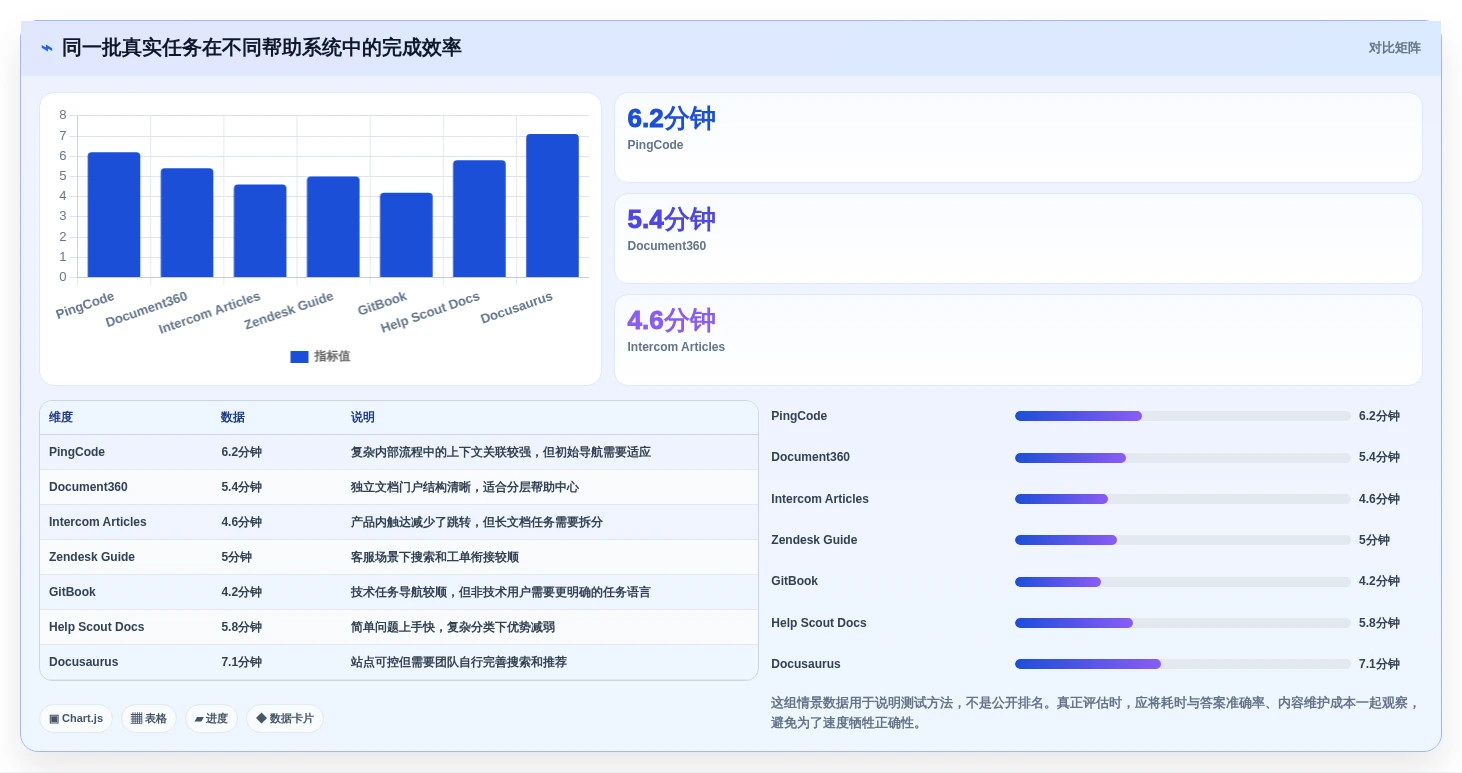Click the PingCode bar in chart
The width and height of the screenshot is (1462, 773).
coord(114,214)
